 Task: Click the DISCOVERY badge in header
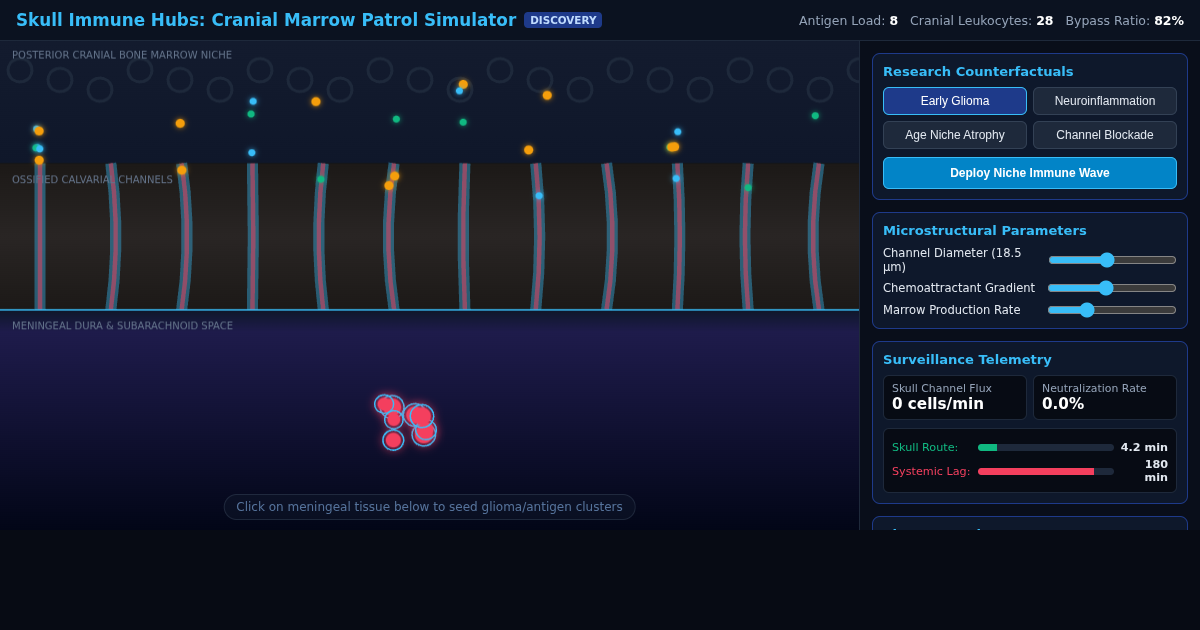pyautogui.click(x=563, y=20)
